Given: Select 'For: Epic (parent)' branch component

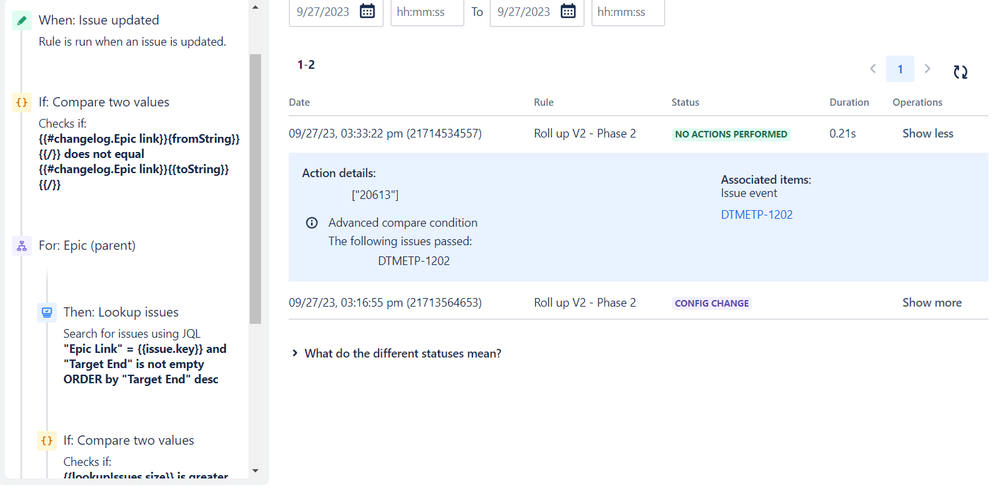Looking at the screenshot, I should tap(87, 245).
